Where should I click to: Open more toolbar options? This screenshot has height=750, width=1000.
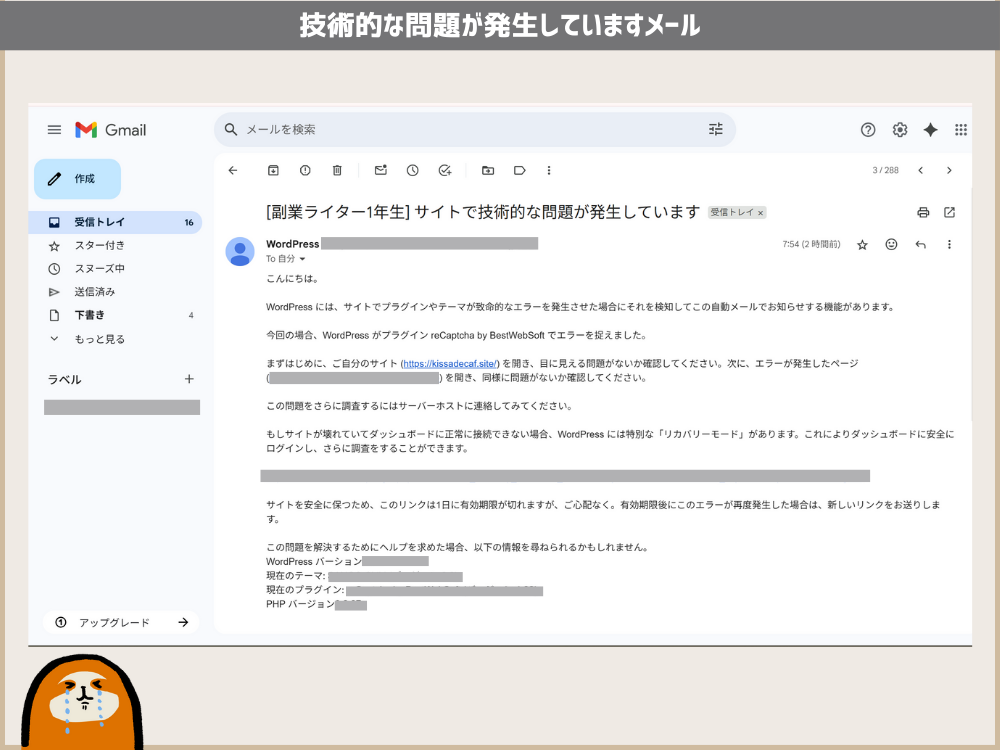point(548,170)
